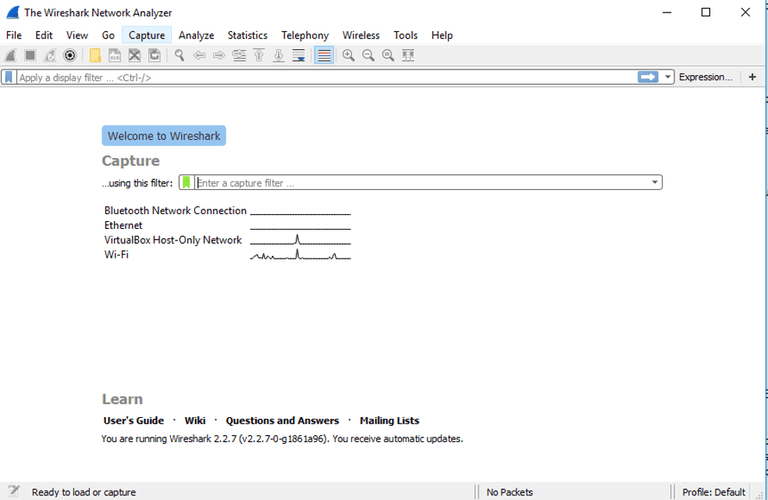Click Profile: Default in status bar

click(714, 492)
